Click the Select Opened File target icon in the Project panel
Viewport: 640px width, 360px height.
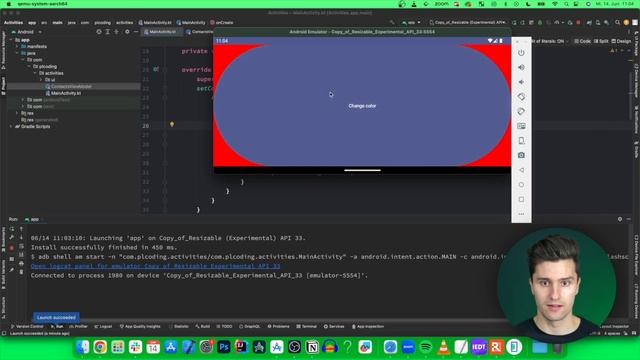pyautogui.click(x=99, y=32)
